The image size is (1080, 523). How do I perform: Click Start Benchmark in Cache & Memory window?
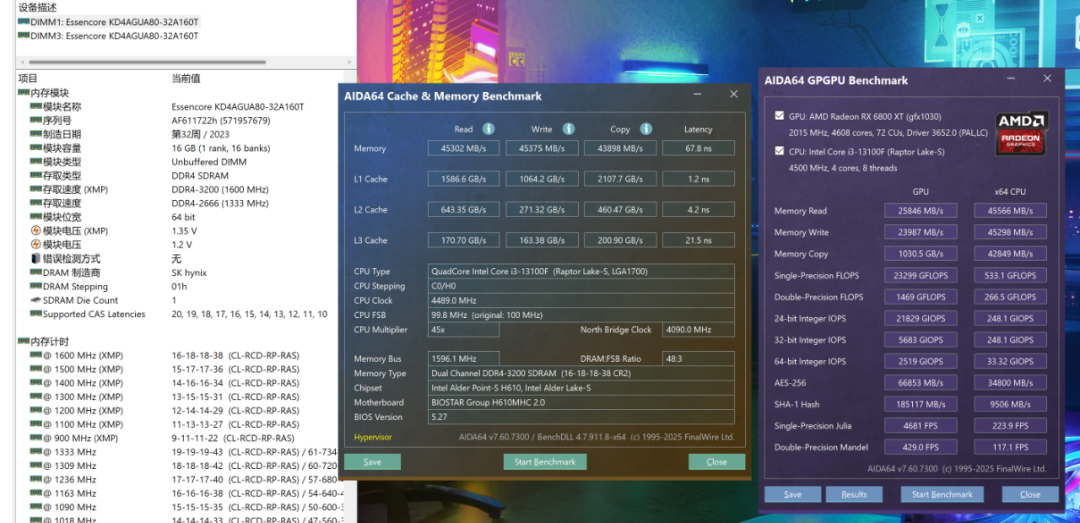(545, 462)
